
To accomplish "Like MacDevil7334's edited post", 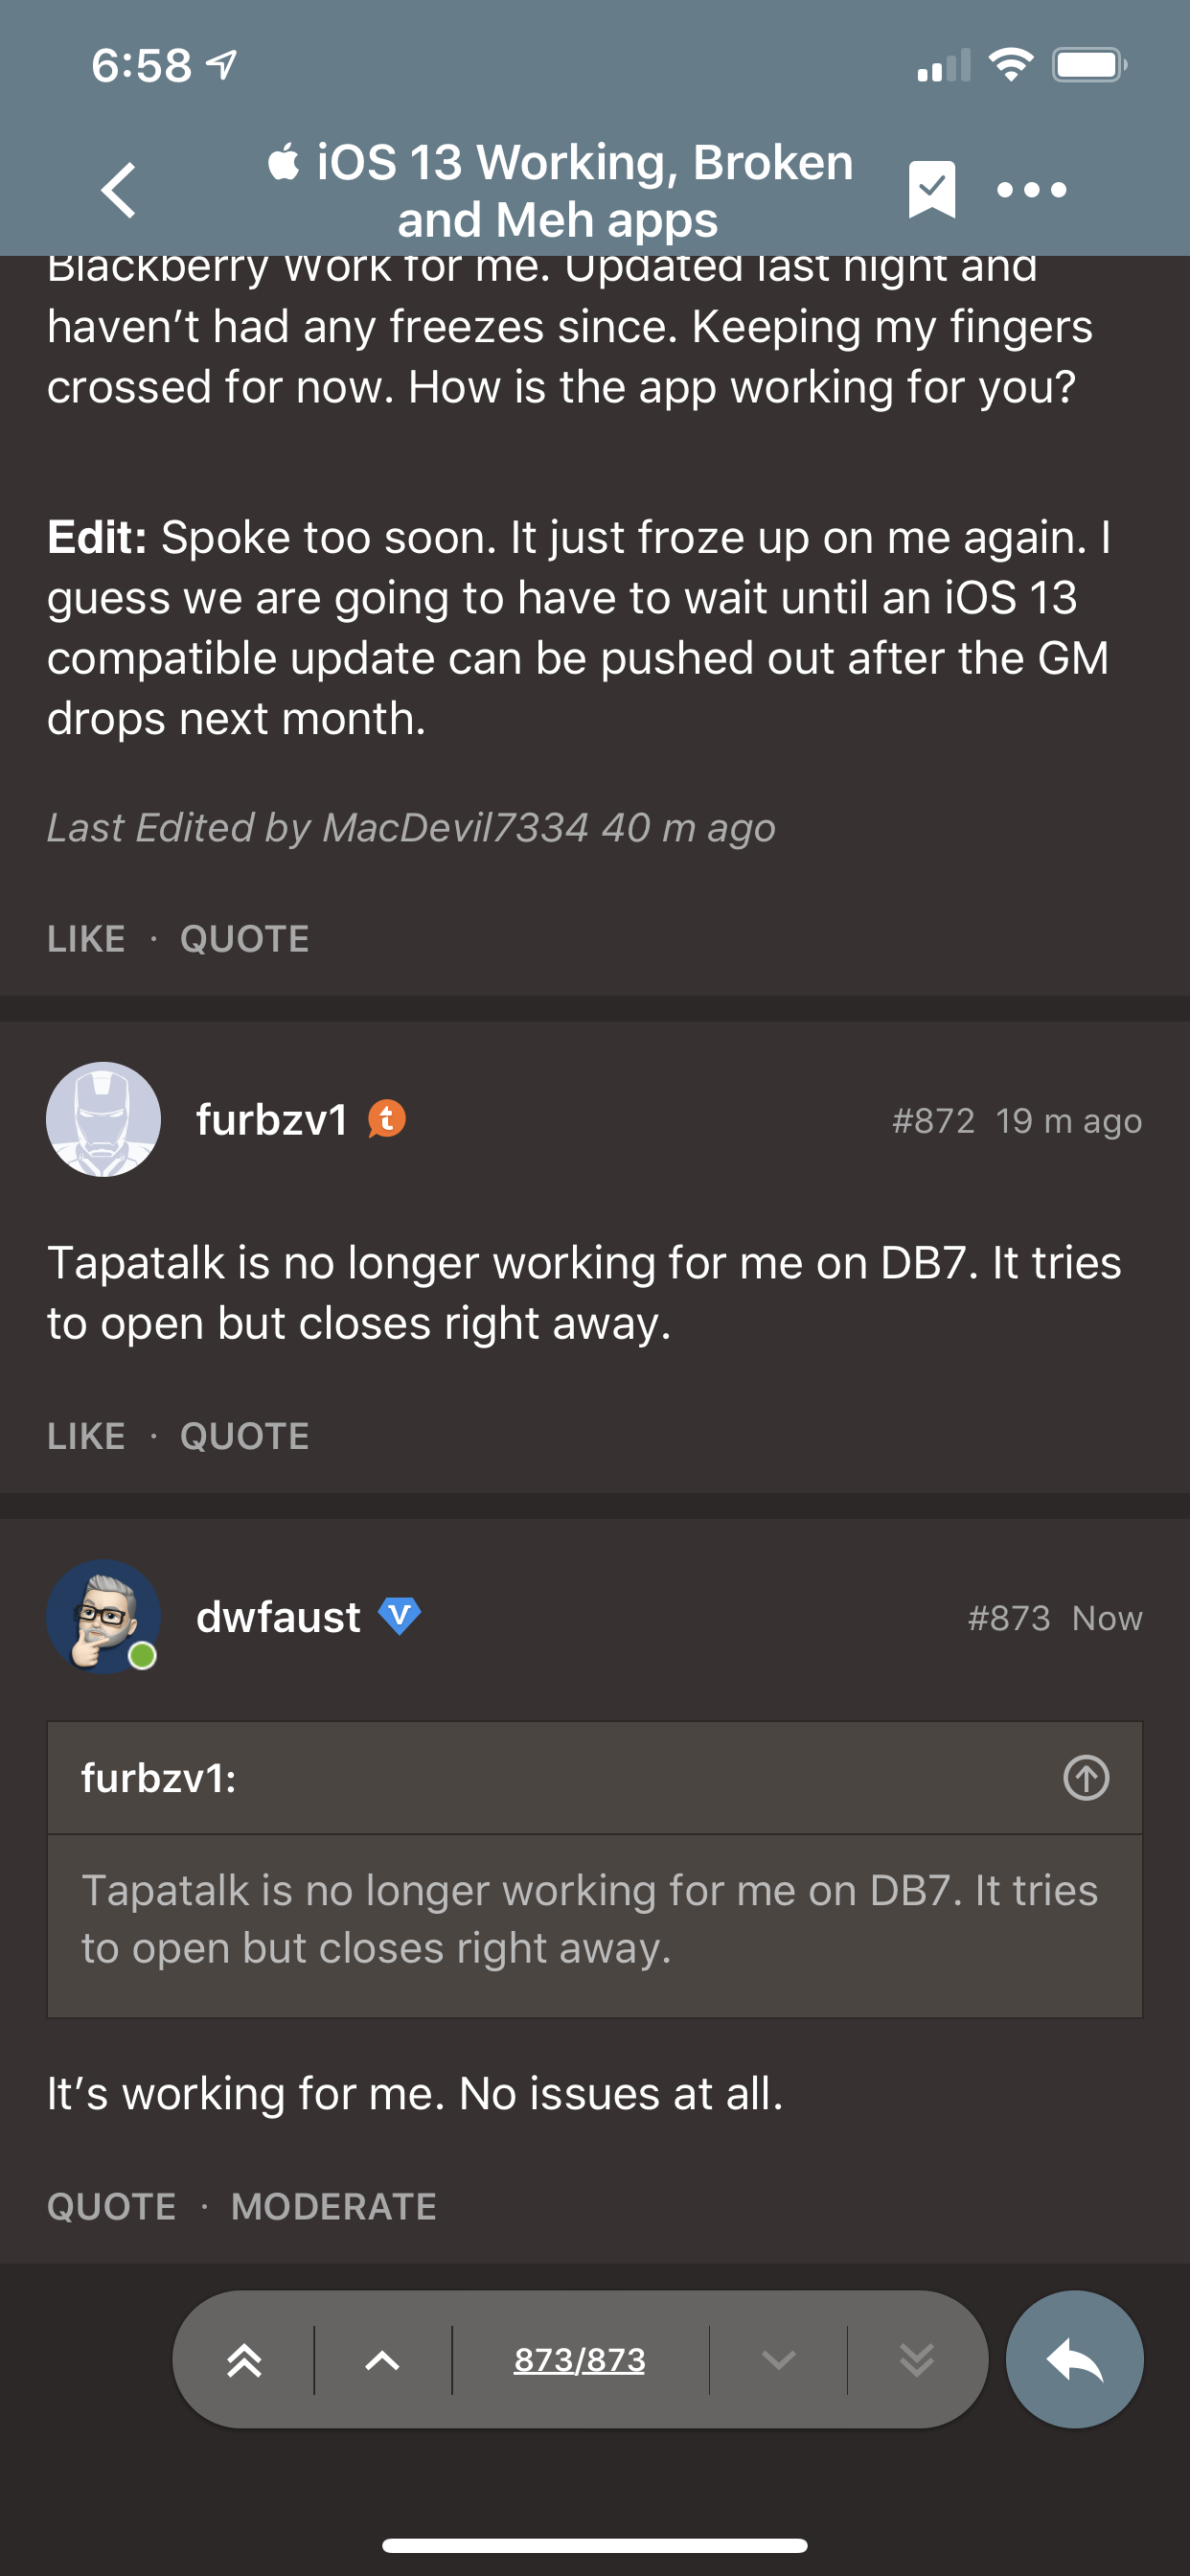I will [x=86, y=938].
